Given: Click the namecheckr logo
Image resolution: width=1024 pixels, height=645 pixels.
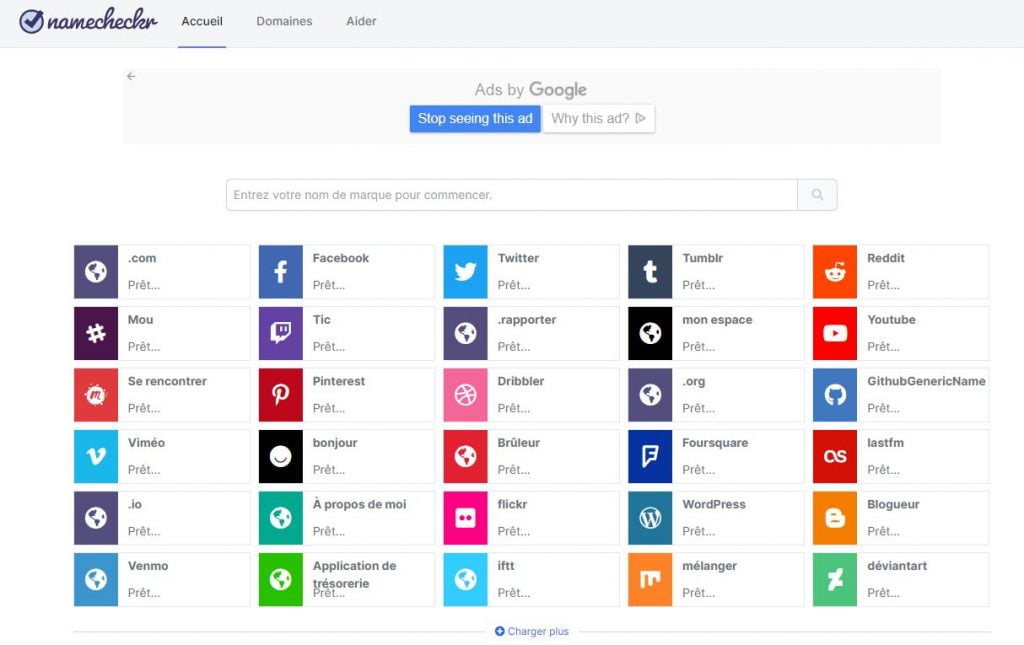Looking at the screenshot, I should pyautogui.click(x=88, y=21).
